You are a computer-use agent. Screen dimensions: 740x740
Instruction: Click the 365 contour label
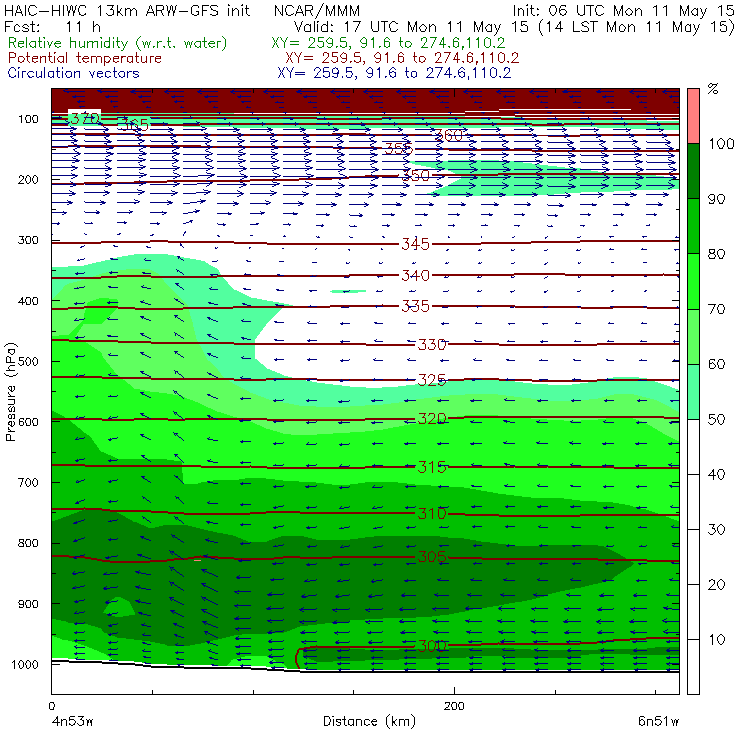pyautogui.click(x=134, y=126)
